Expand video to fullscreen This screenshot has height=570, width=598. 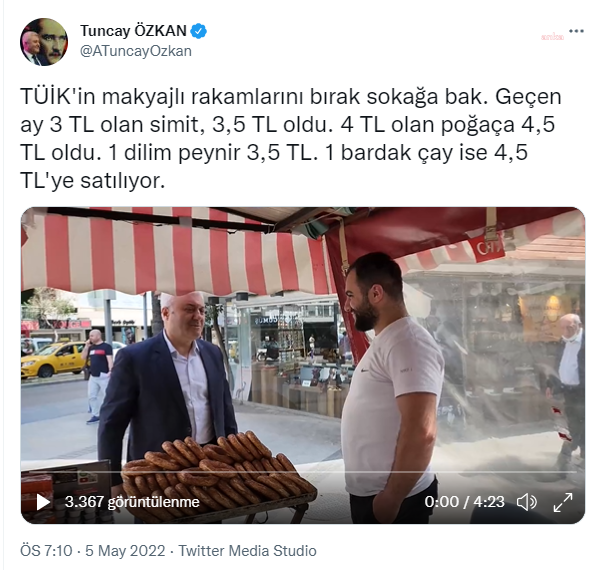coord(563,502)
